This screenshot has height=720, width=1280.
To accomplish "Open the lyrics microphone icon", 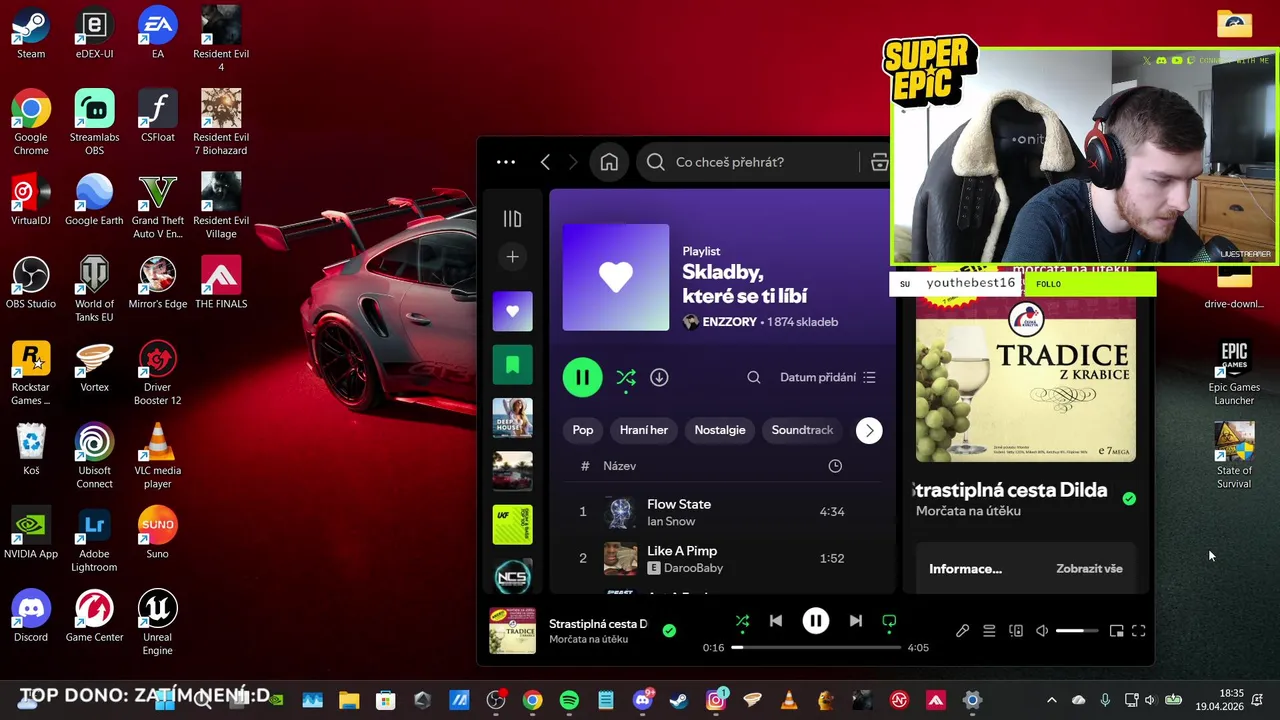I will [x=962, y=631].
